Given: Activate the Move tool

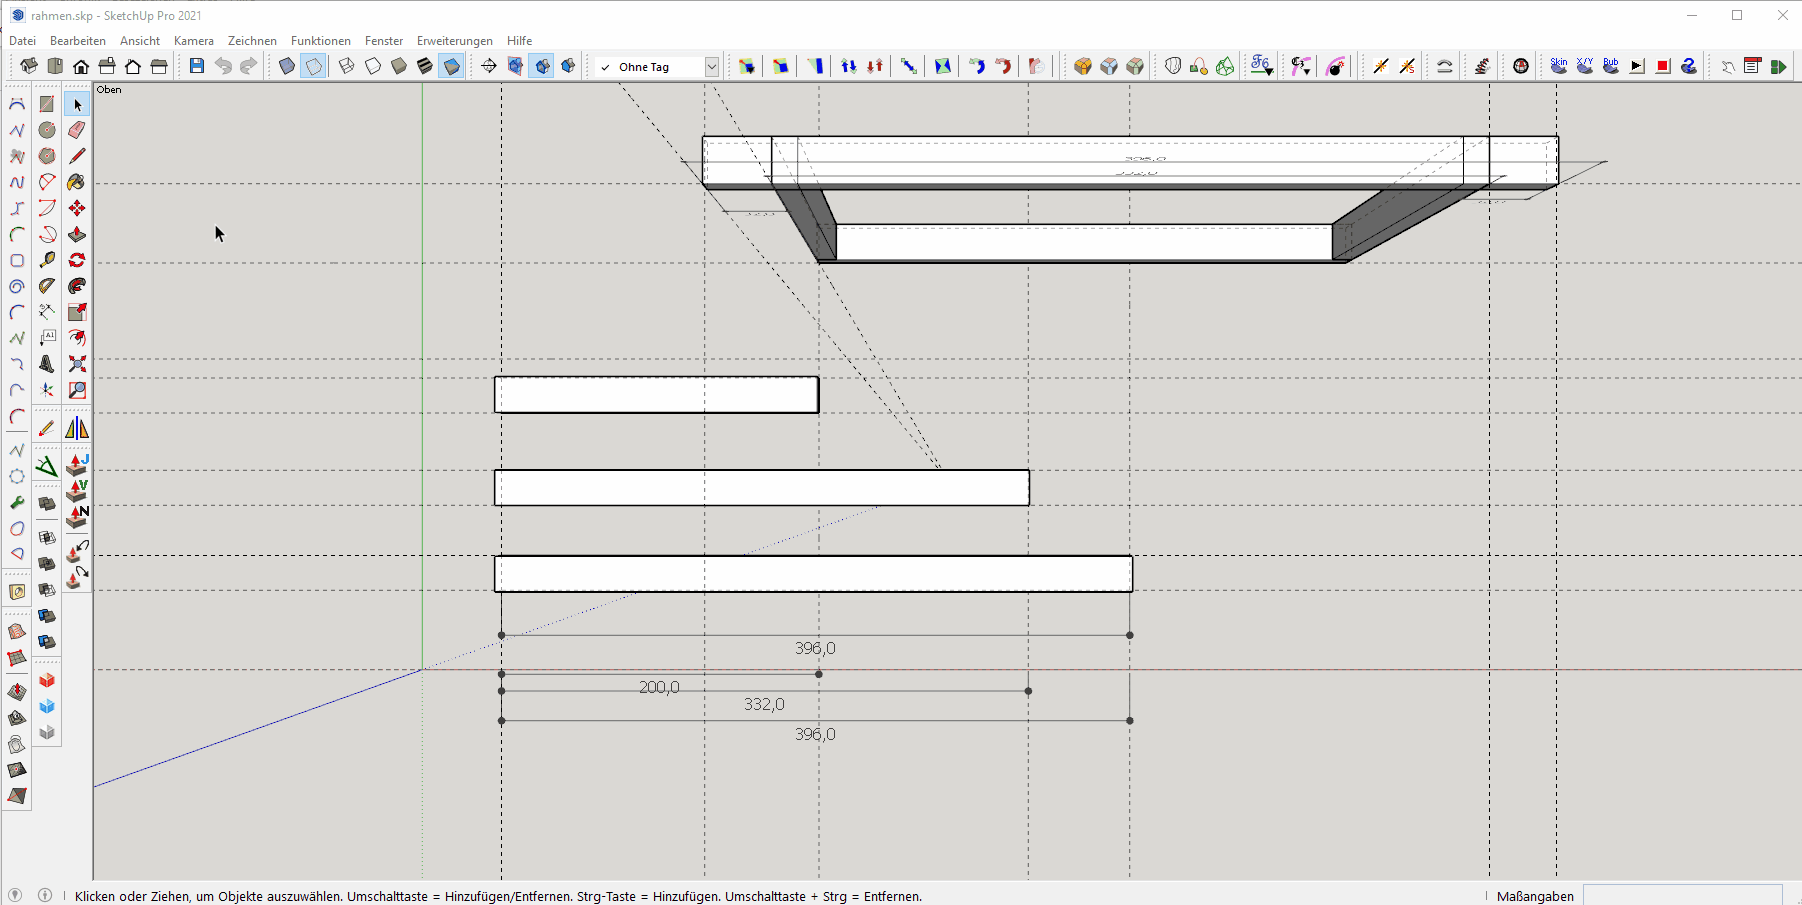Looking at the screenshot, I should pos(77,208).
